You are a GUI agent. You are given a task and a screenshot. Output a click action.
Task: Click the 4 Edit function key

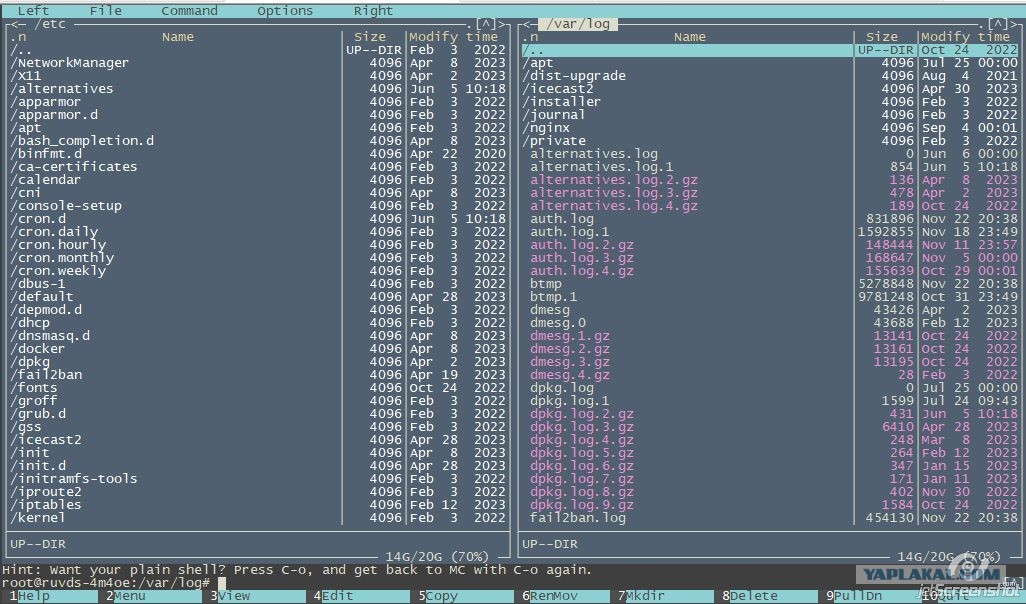[x=336, y=596]
